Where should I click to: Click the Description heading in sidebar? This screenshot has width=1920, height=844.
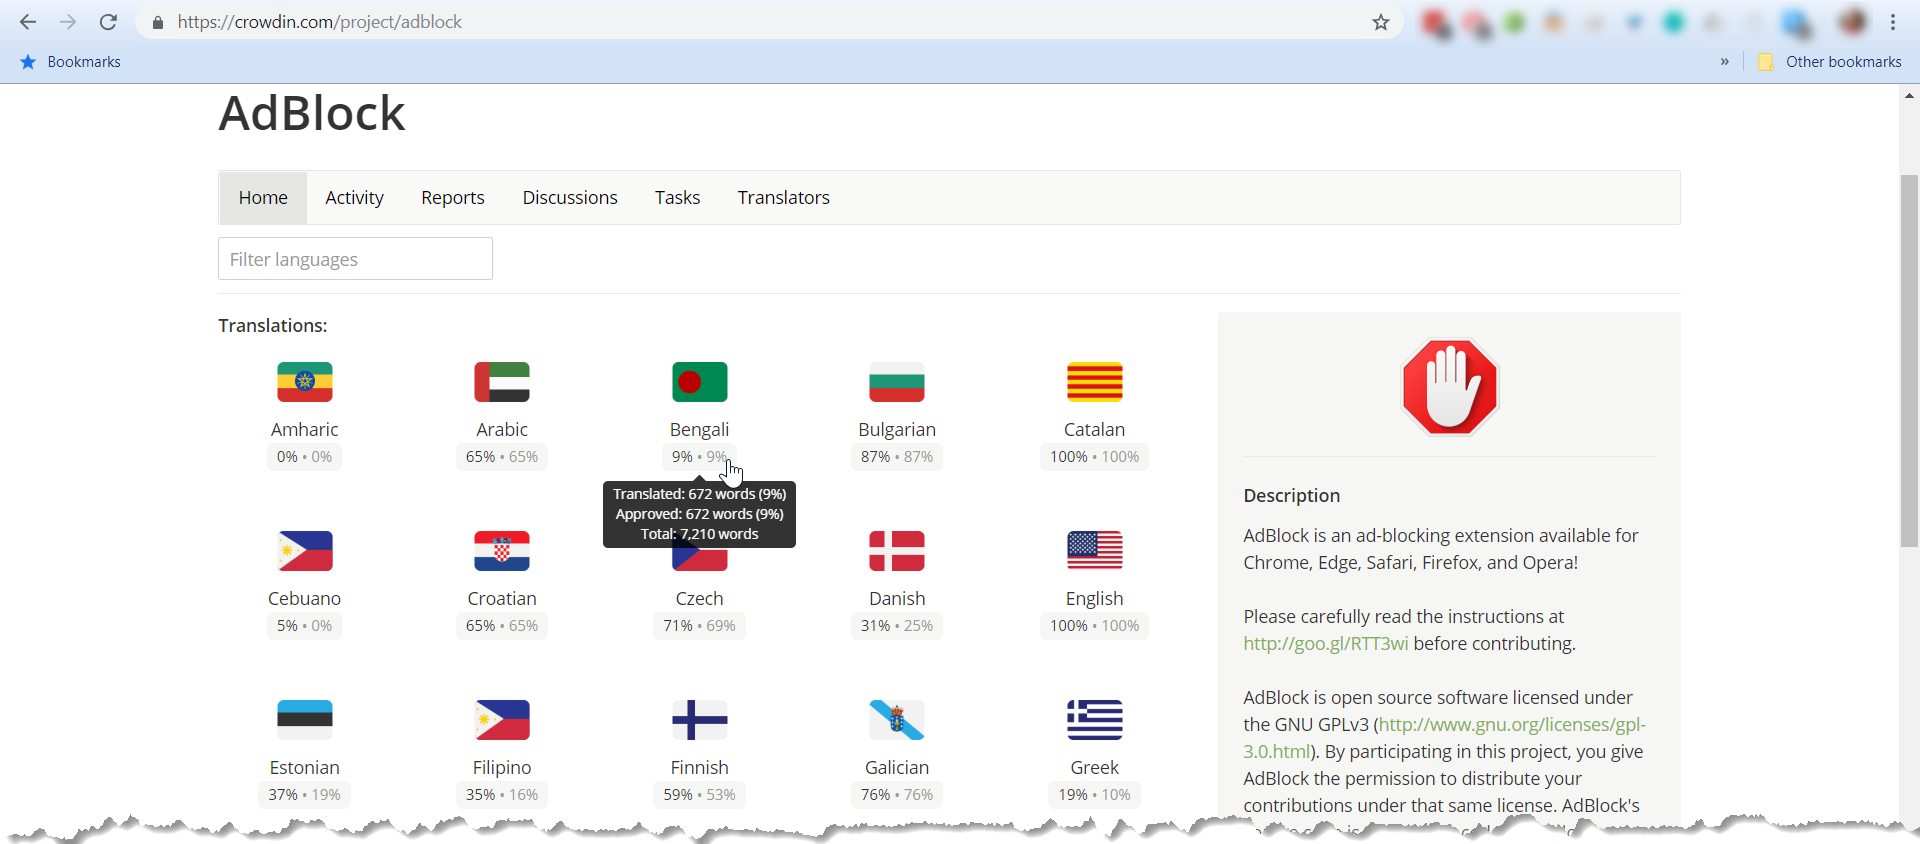(x=1291, y=496)
